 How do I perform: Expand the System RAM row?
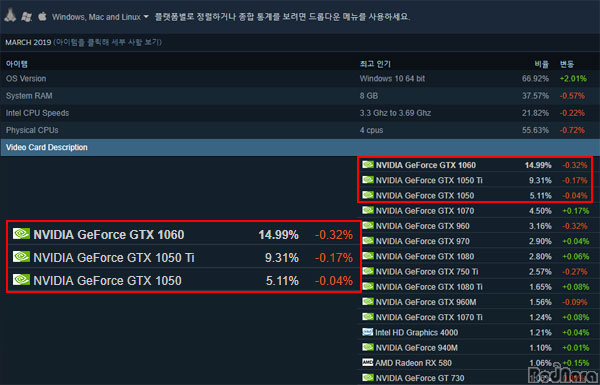(x=300, y=96)
